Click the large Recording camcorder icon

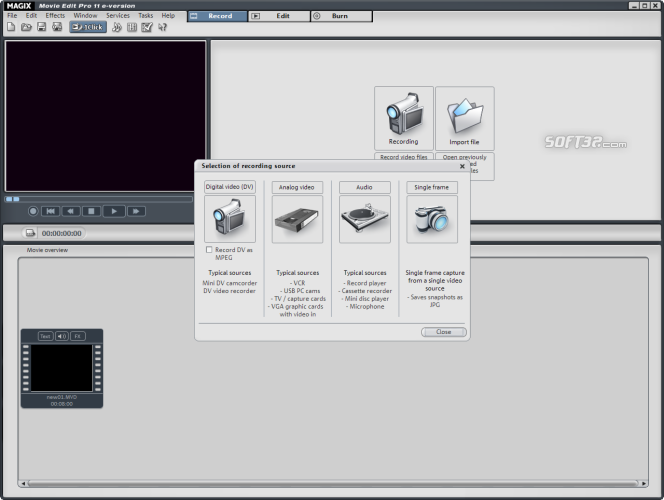point(404,118)
